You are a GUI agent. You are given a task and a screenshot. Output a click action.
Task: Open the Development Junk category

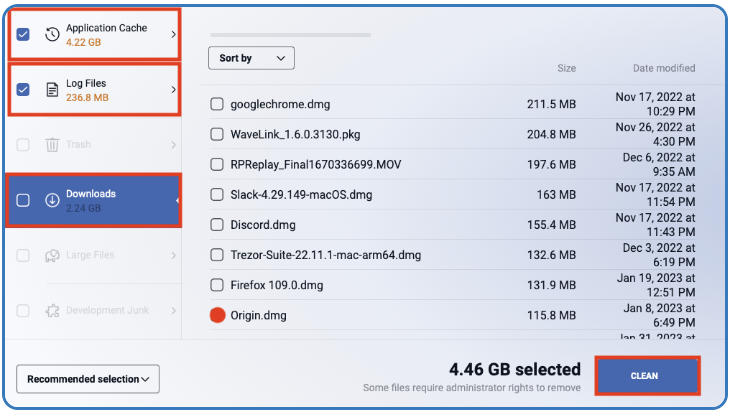pyautogui.click(x=93, y=310)
